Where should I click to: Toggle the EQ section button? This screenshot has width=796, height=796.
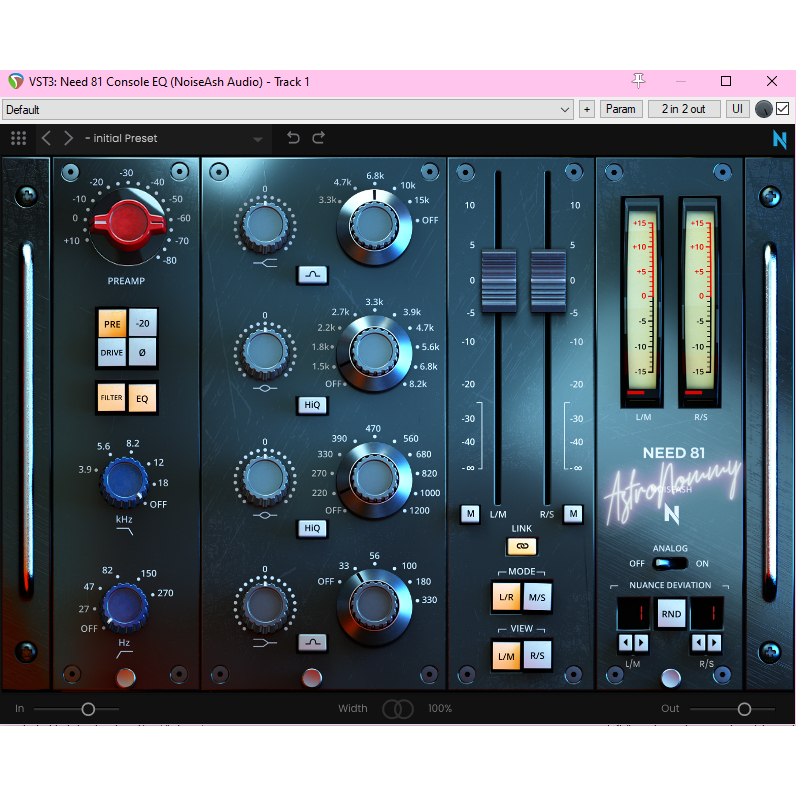click(142, 399)
